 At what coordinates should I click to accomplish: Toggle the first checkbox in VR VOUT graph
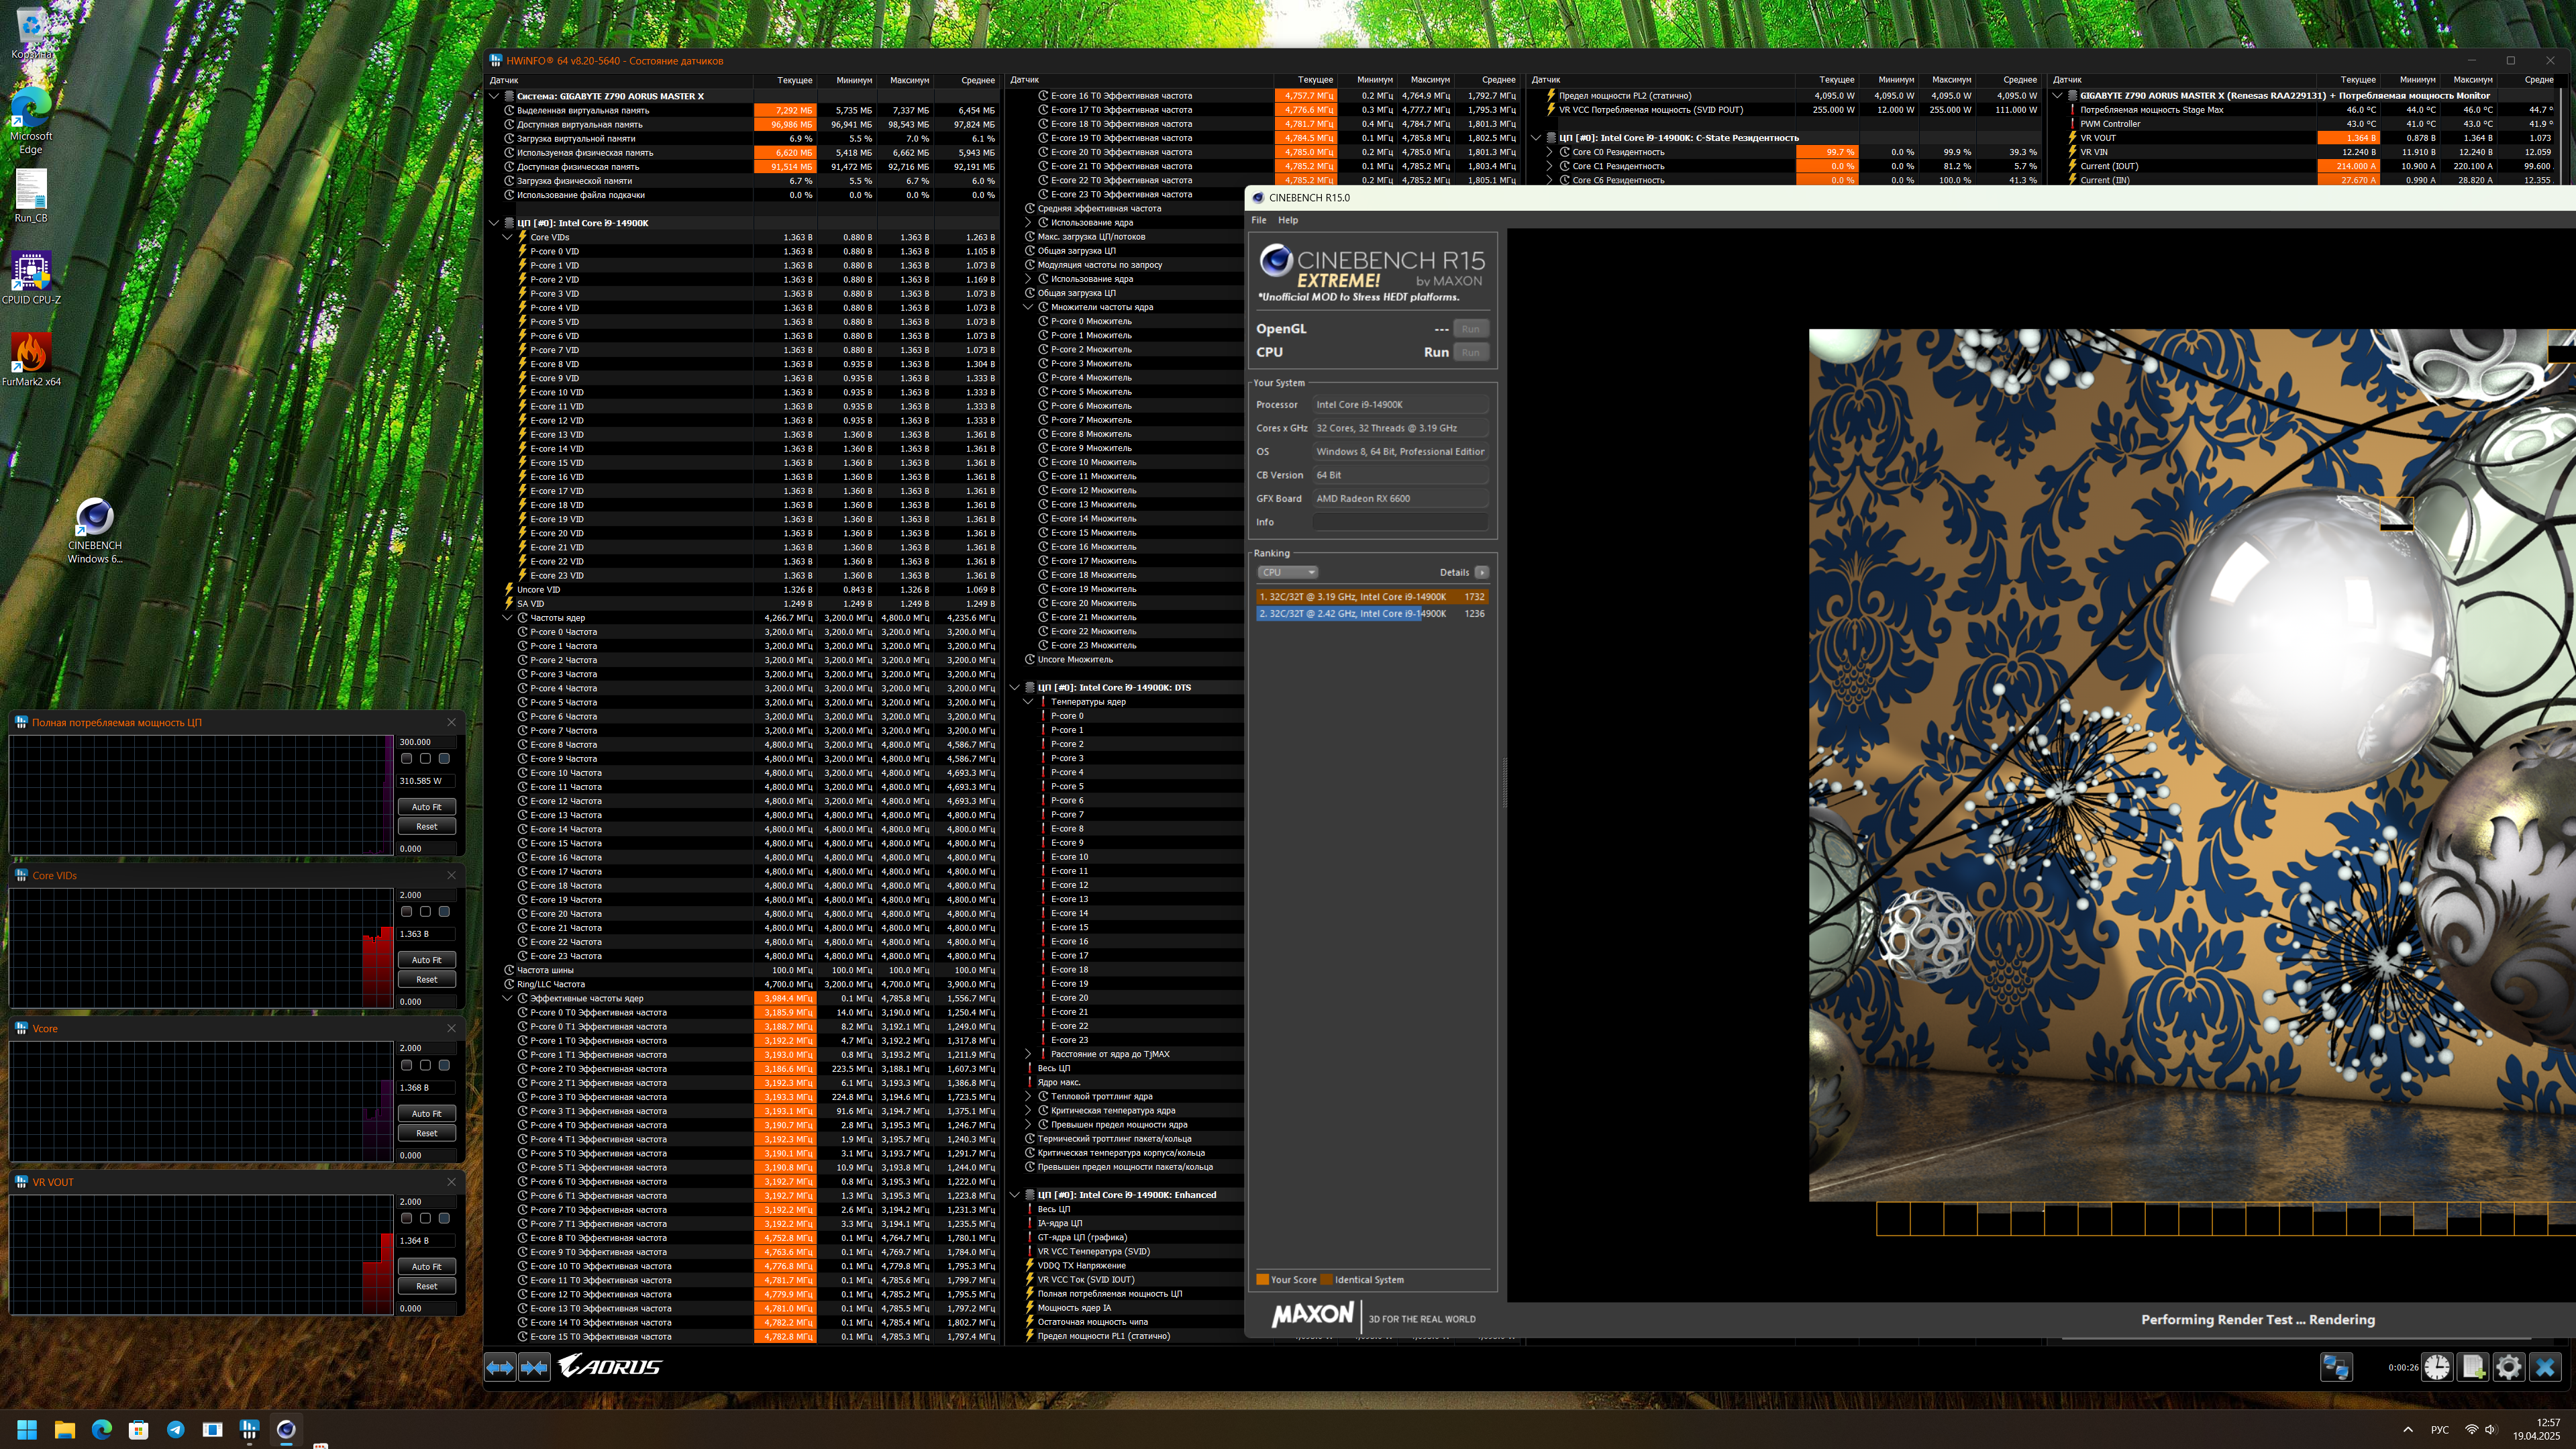(x=406, y=1218)
